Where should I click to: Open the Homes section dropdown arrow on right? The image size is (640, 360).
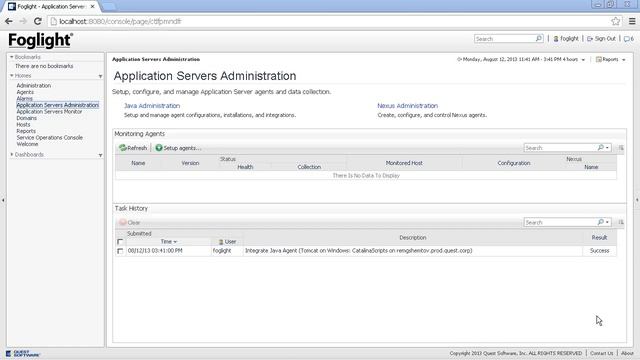[x=100, y=76]
